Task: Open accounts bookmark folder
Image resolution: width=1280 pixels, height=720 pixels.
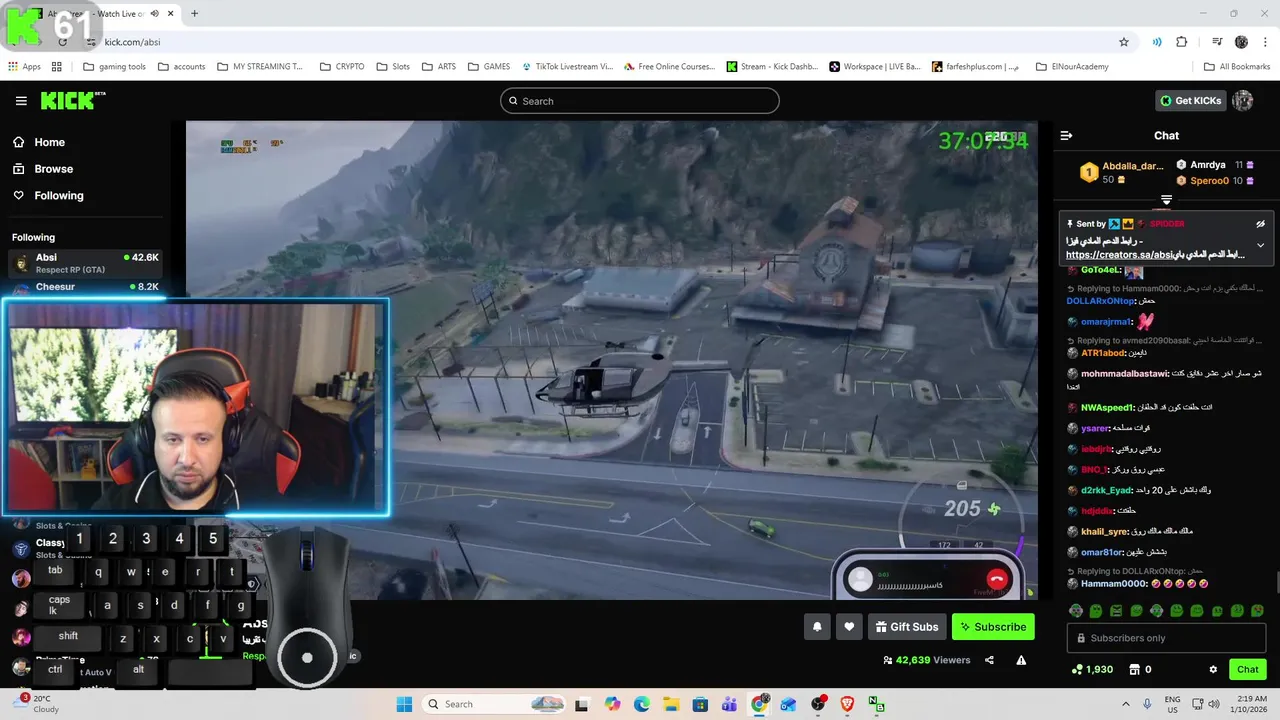Action: tap(181, 67)
